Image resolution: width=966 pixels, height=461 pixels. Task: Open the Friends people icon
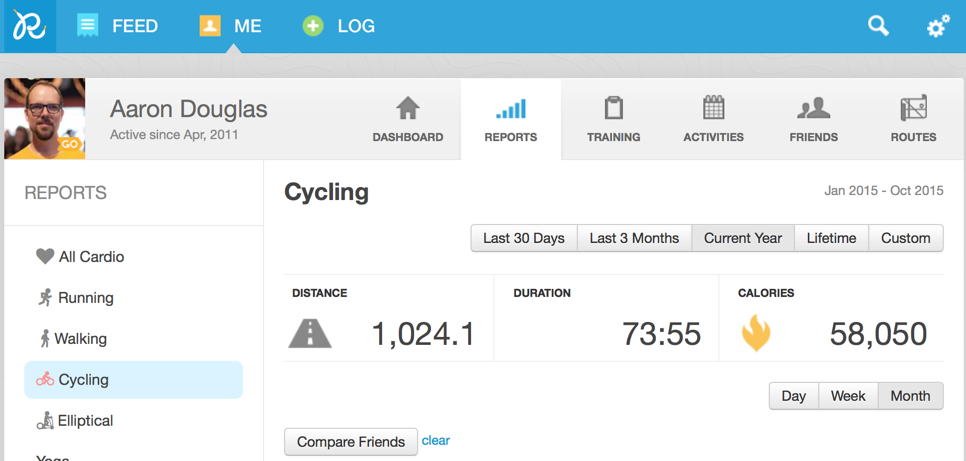(x=813, y=109)
